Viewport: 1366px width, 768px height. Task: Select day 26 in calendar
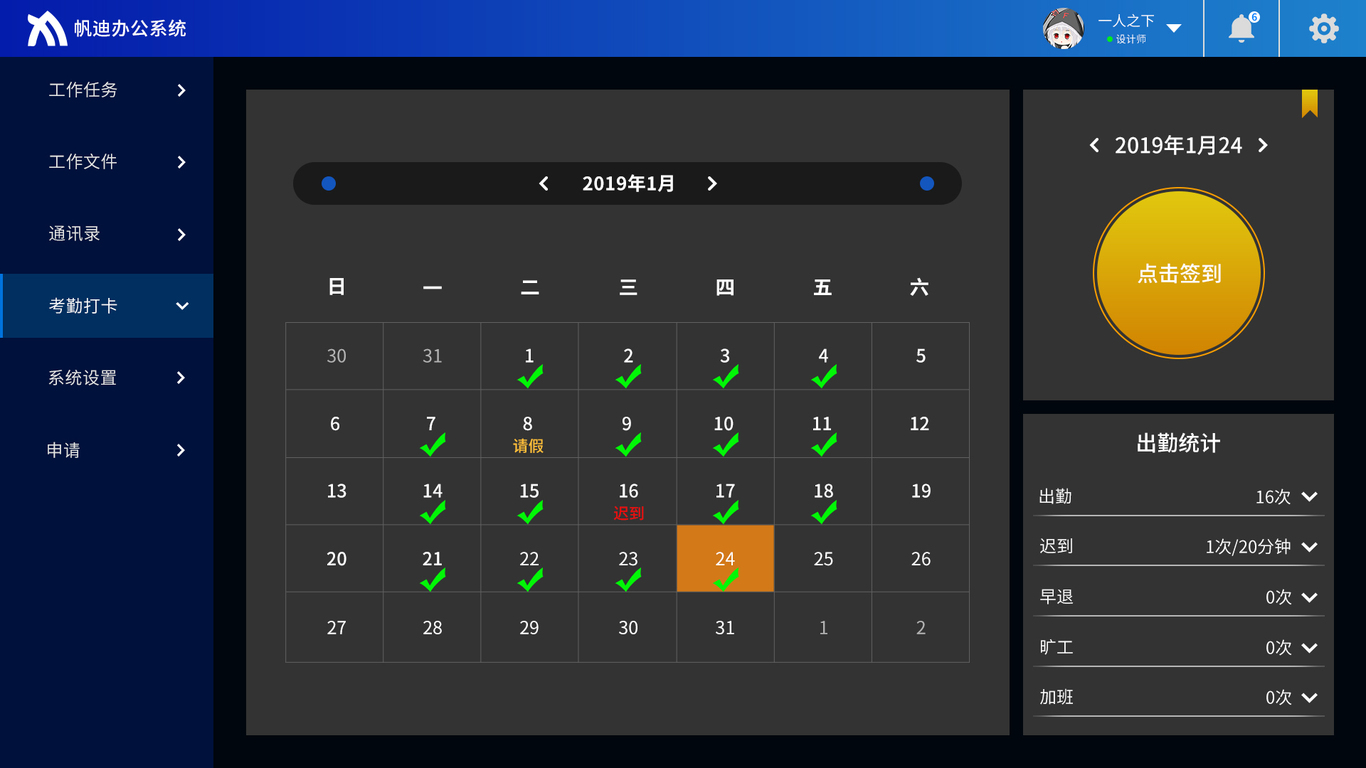[x=921, y=559]
